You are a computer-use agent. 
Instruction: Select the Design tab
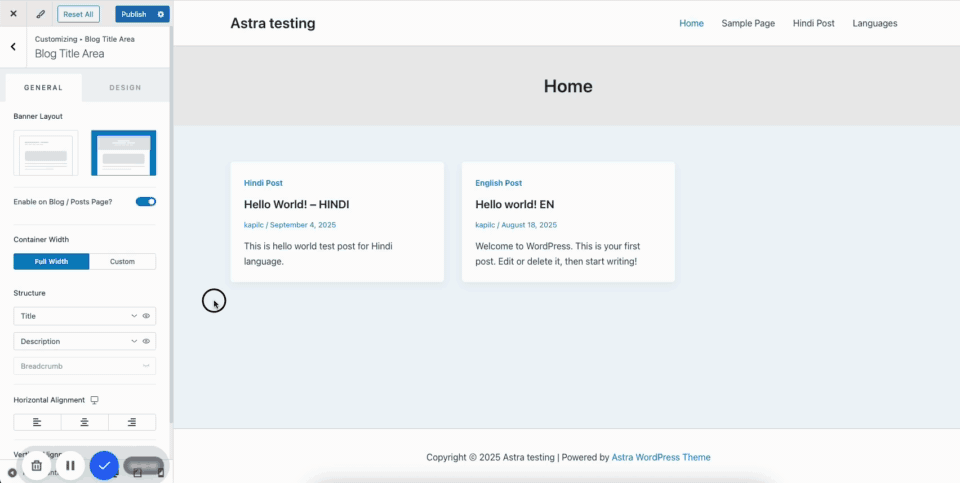pos(125,88)
